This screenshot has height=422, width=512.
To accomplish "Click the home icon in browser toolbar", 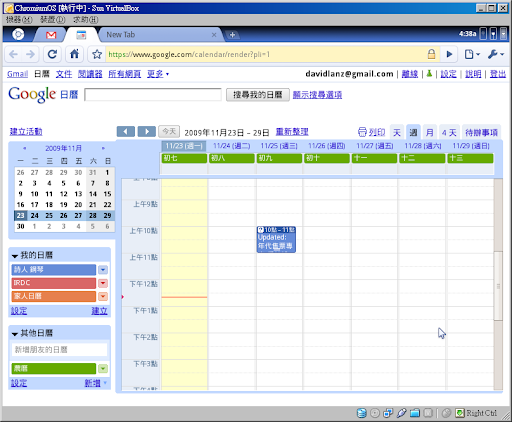I will point(74,54).
